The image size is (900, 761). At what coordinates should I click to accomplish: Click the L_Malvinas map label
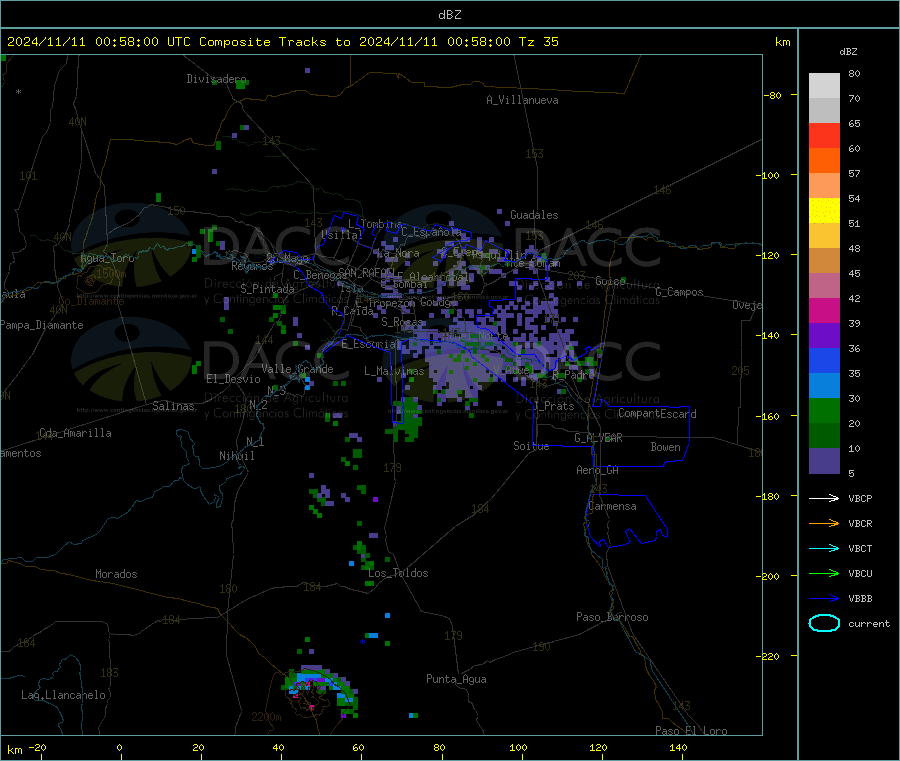click(394, 371)
